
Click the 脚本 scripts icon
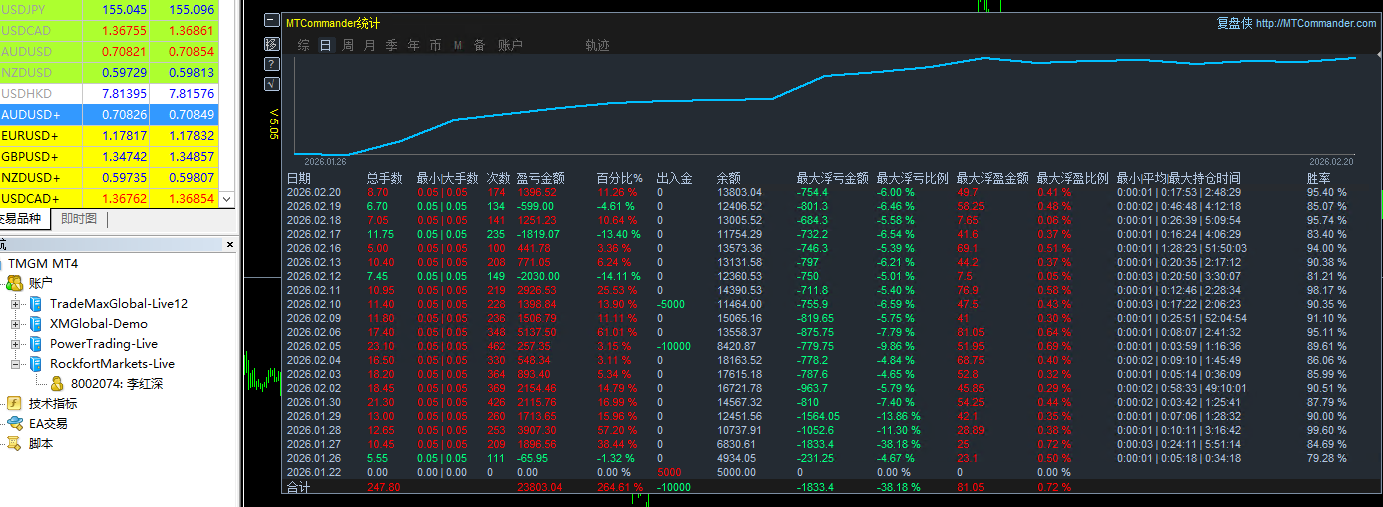(x=15, y=444)
